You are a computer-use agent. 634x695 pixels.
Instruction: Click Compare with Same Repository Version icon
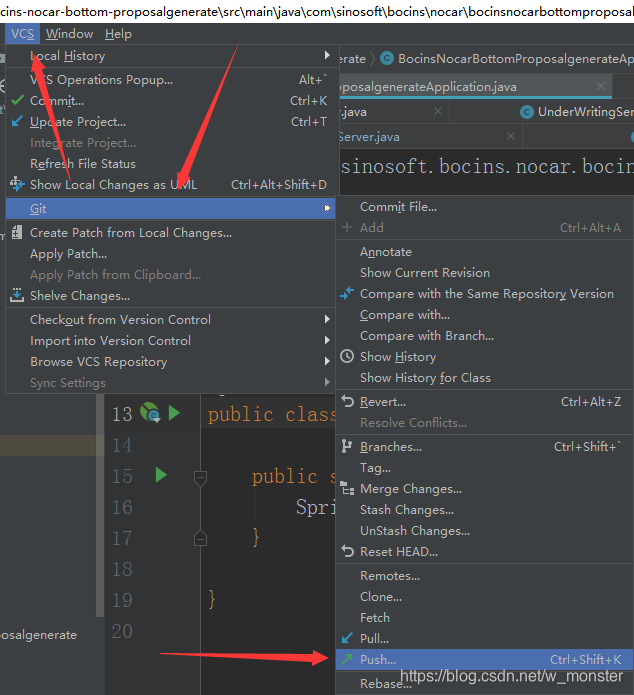pos(347,293)
